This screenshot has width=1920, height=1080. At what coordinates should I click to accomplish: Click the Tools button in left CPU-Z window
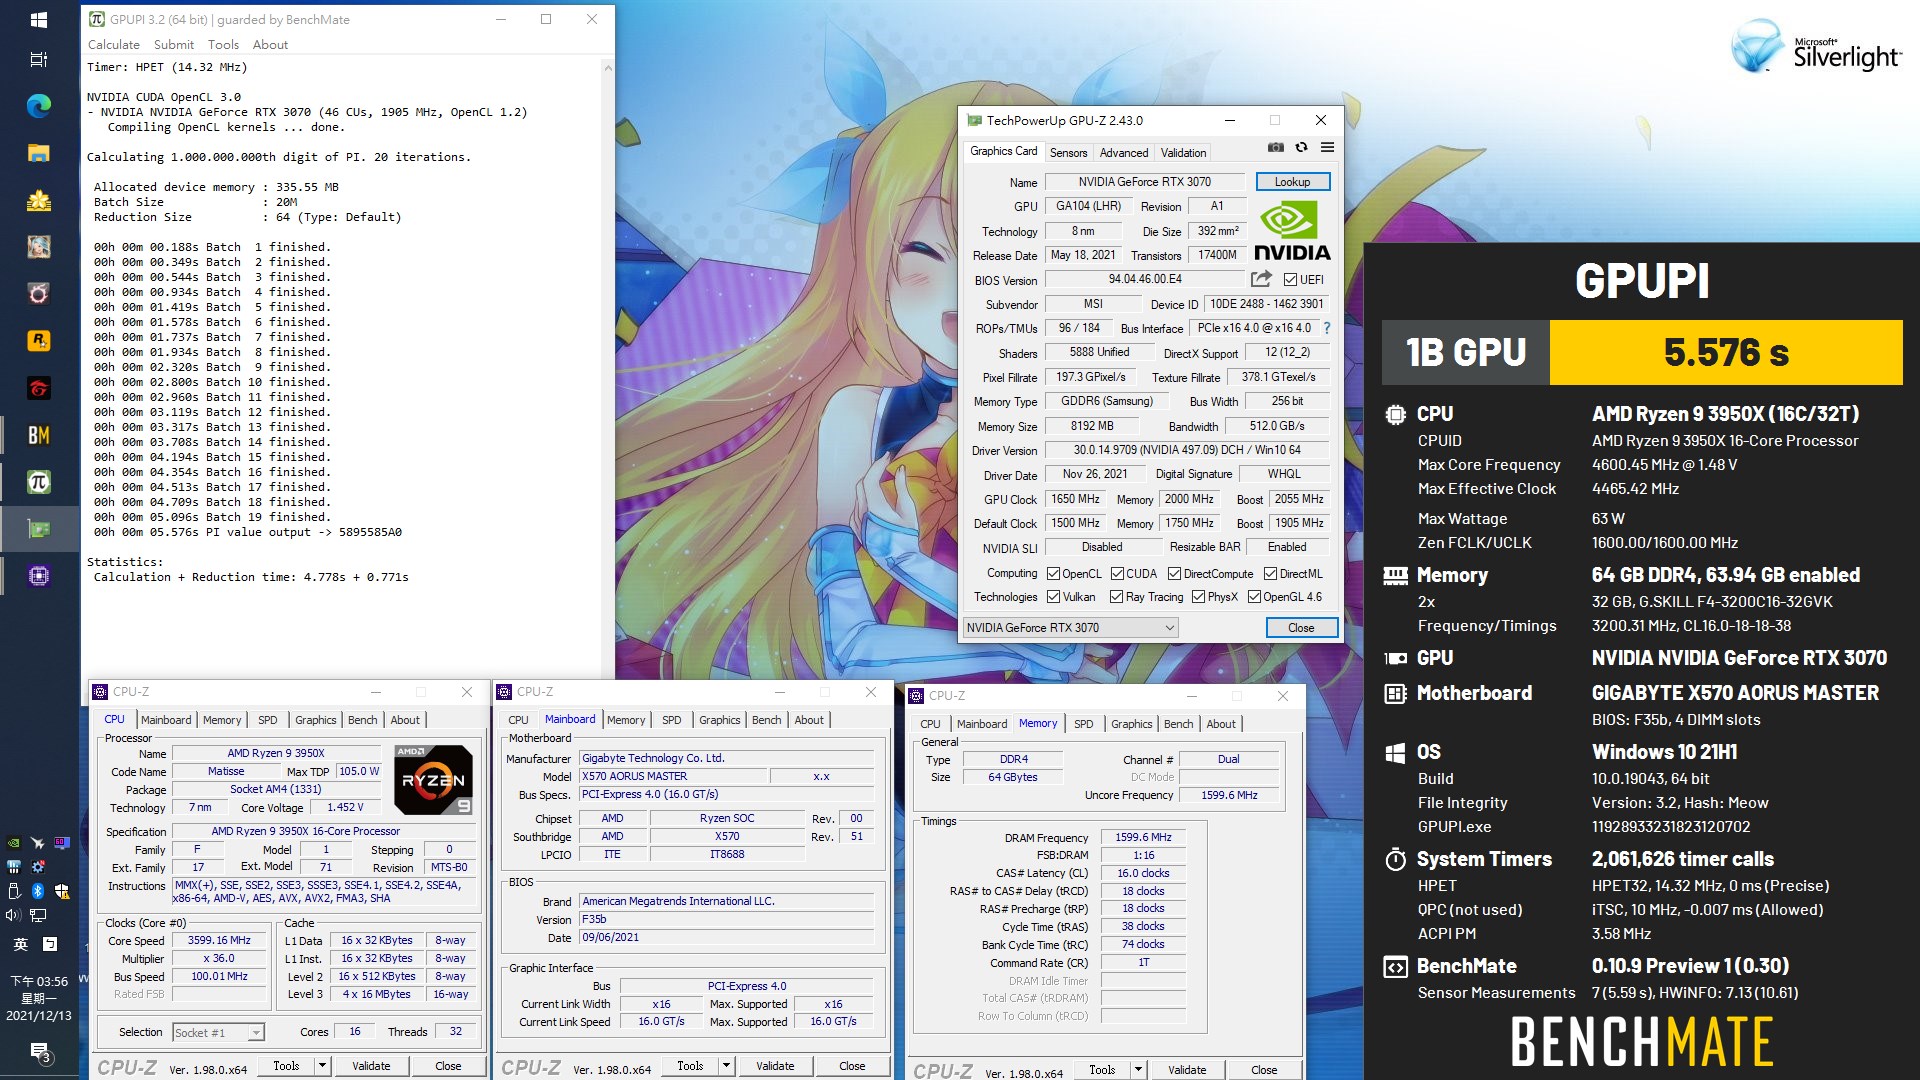(286, 1066)
